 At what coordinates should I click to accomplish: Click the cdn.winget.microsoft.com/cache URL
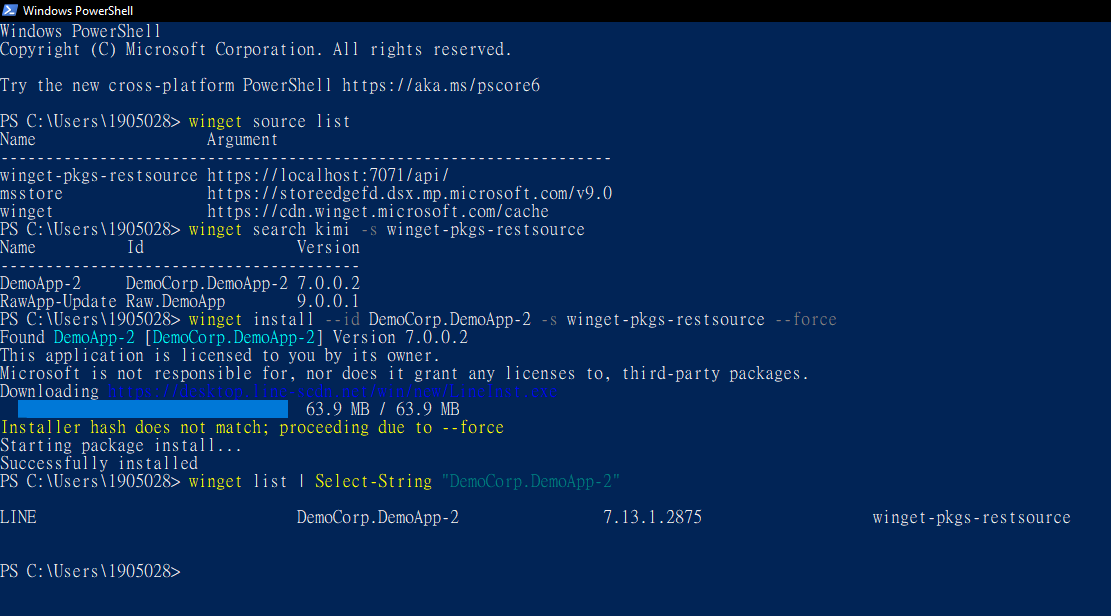pyautogui.click(x=378, y=212)
